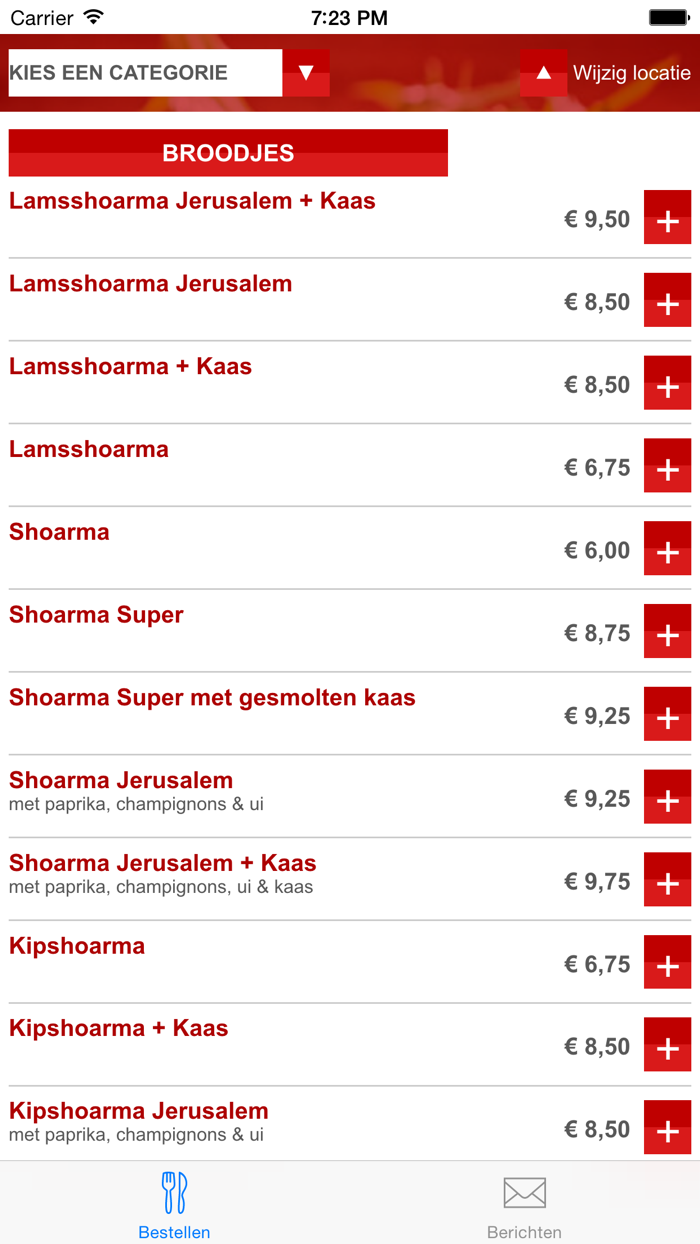
Task: Add Kipshoarma Jerusalem with plus icon
Action: coord(667,1127)
